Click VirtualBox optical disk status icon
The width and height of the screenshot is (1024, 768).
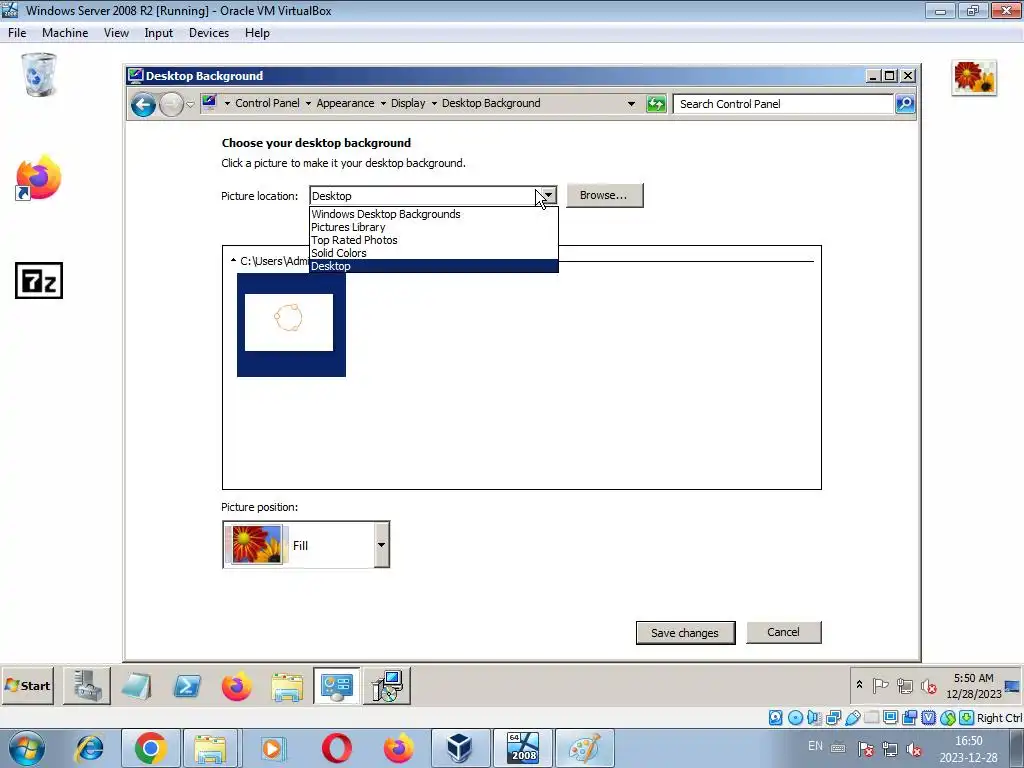click(x=795, y=718)
